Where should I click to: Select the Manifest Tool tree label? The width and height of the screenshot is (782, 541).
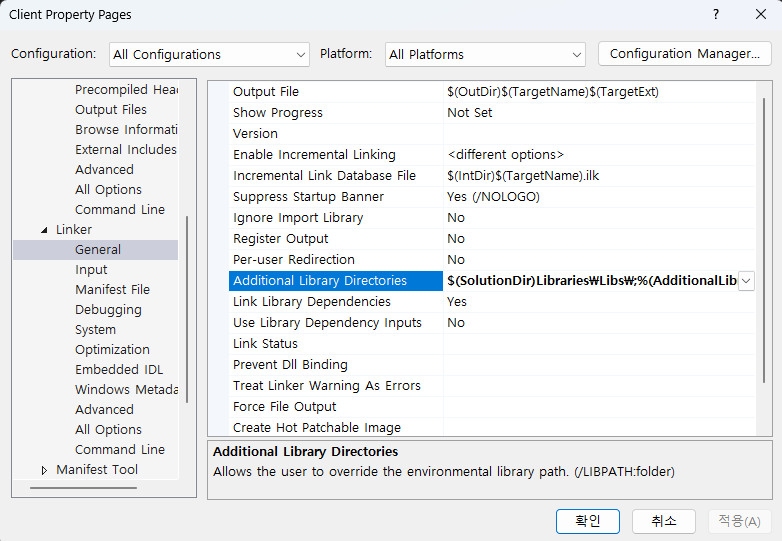[97, 470]
